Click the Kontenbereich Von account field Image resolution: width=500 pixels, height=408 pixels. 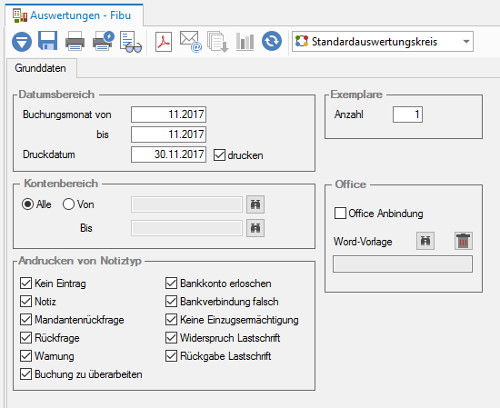pyautogui.click(x=187, y=204)
